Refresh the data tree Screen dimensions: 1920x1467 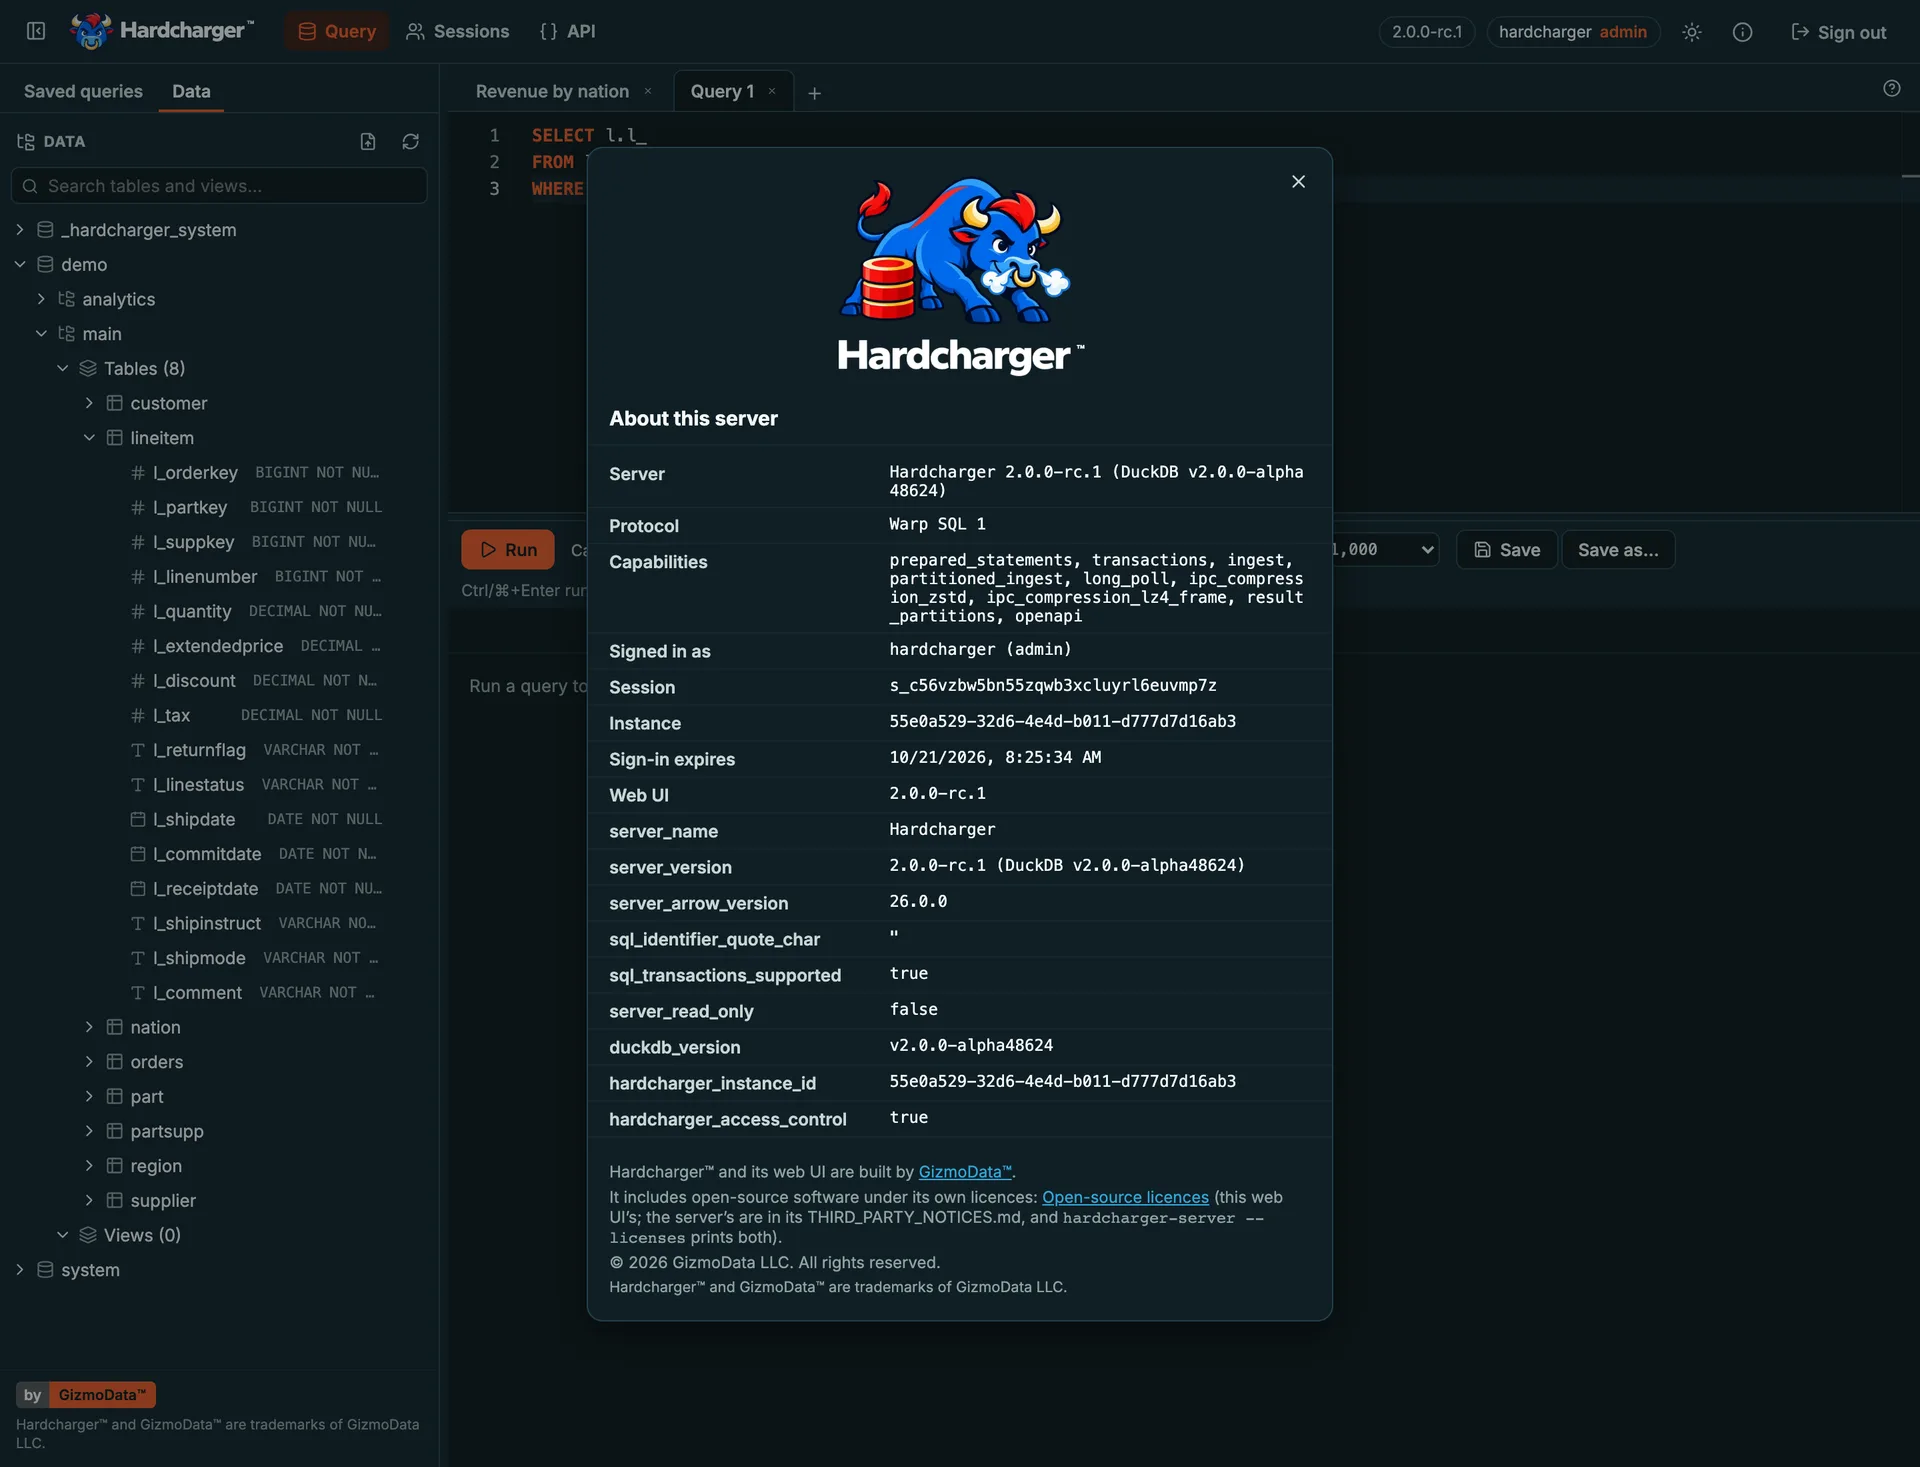410,142
